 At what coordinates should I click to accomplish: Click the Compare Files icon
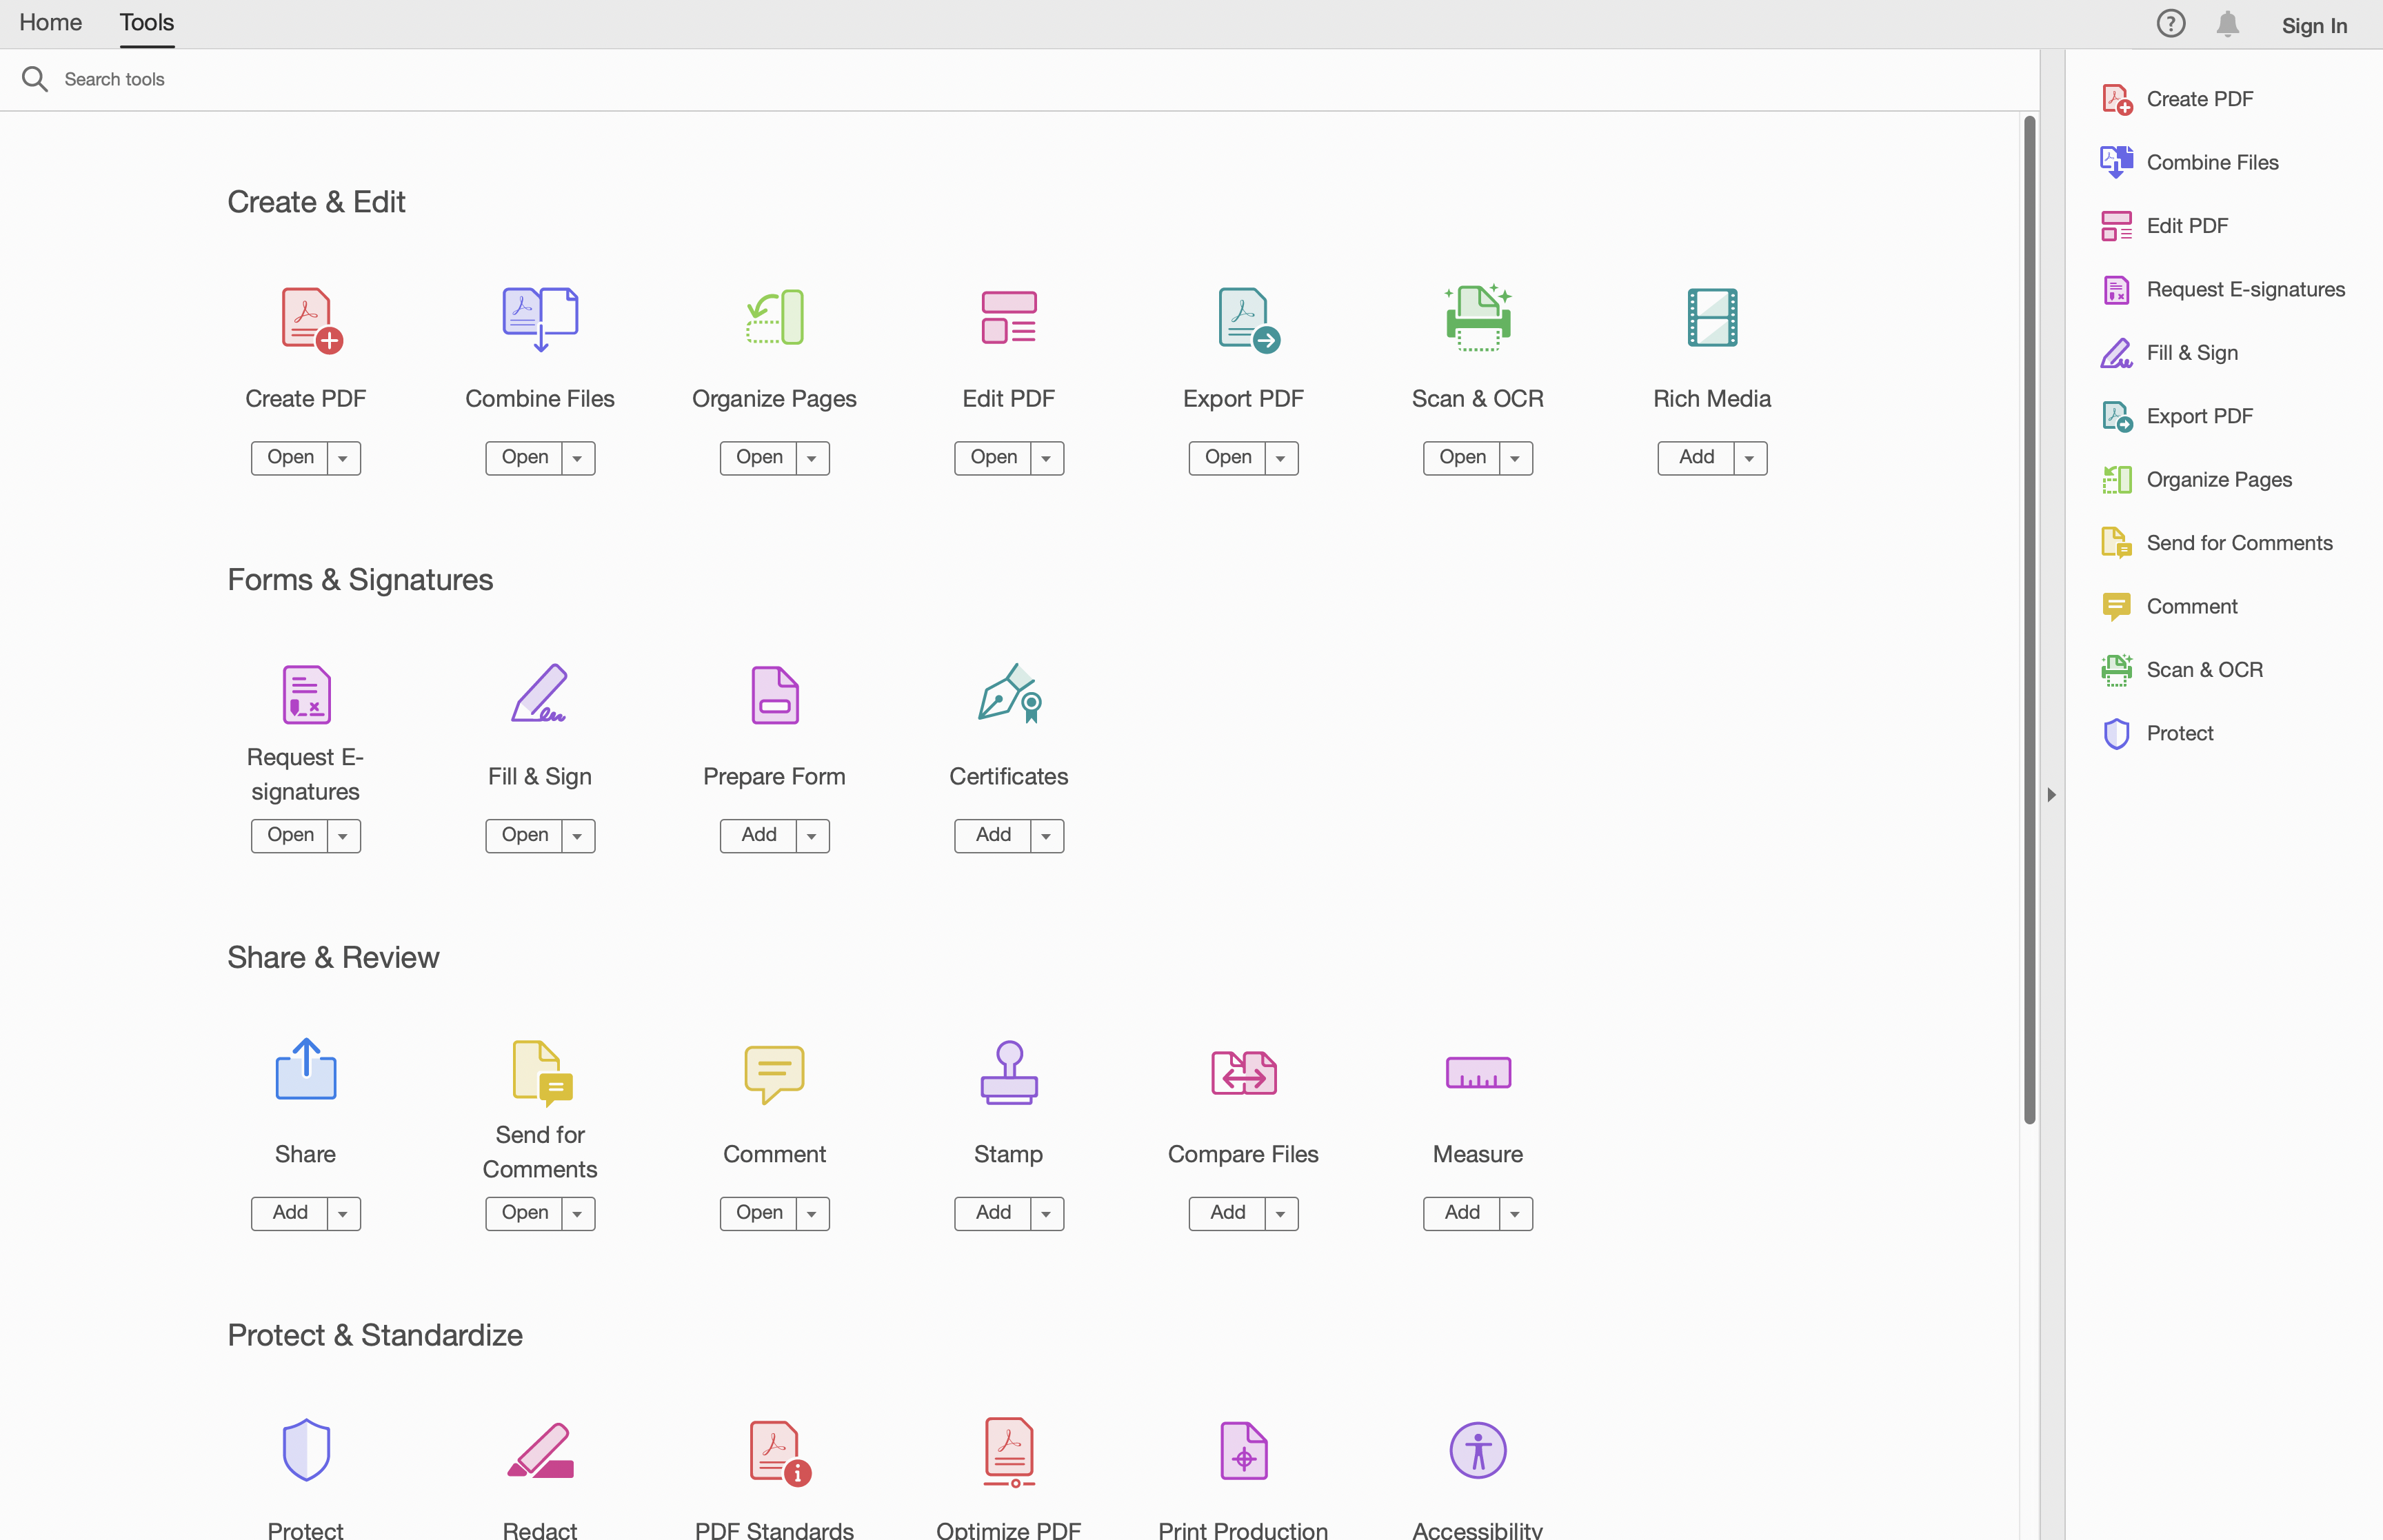point(1244,1073)
